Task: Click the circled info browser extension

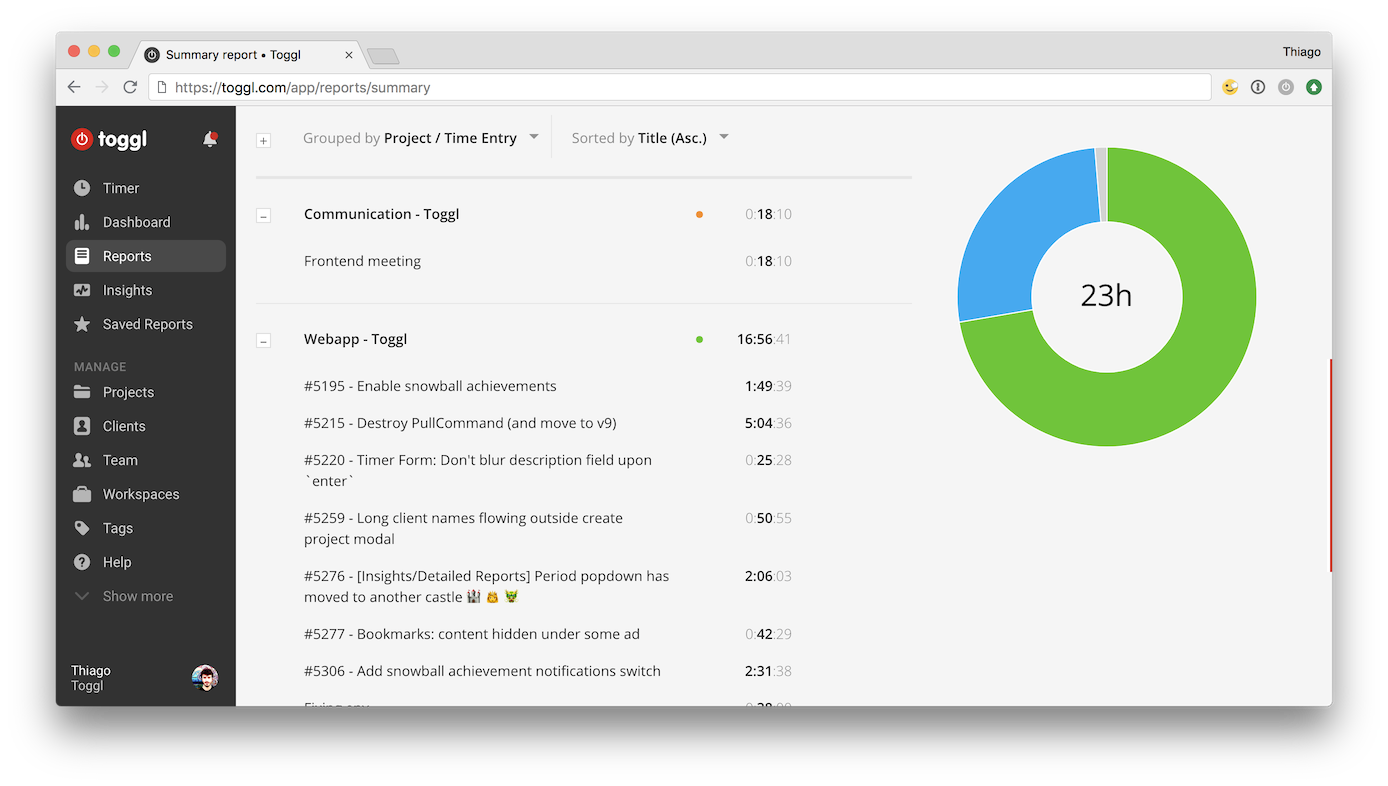Action: click(x=1258, y=87)
